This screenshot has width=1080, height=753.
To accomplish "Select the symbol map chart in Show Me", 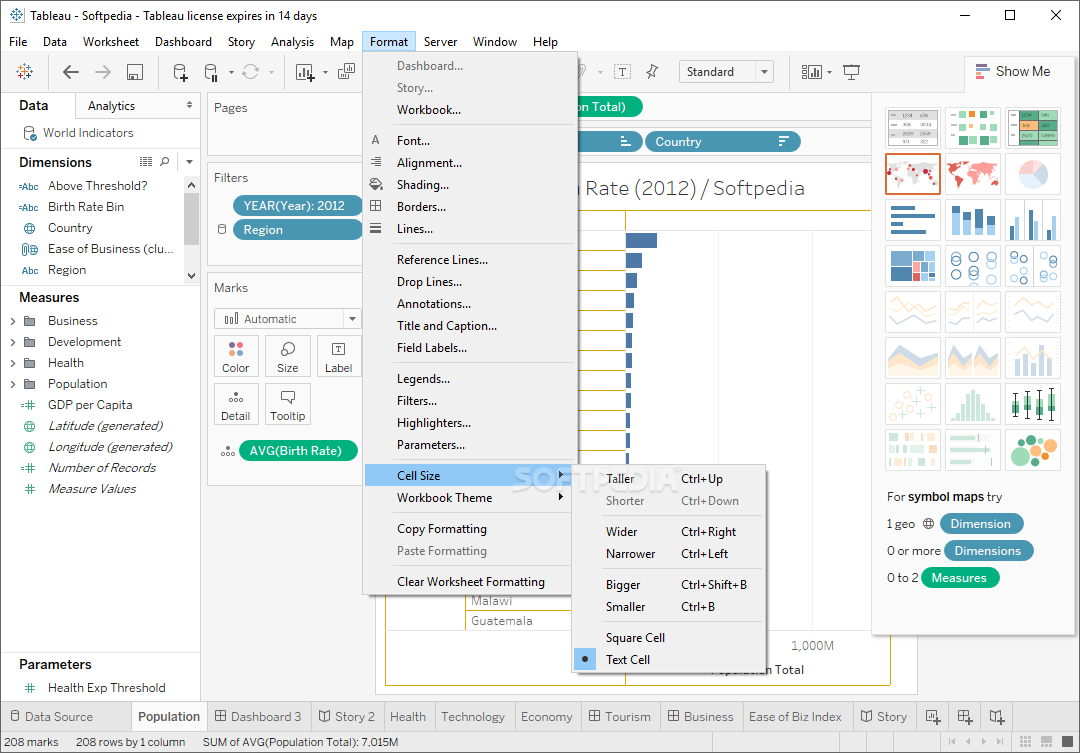I will 913,174.
